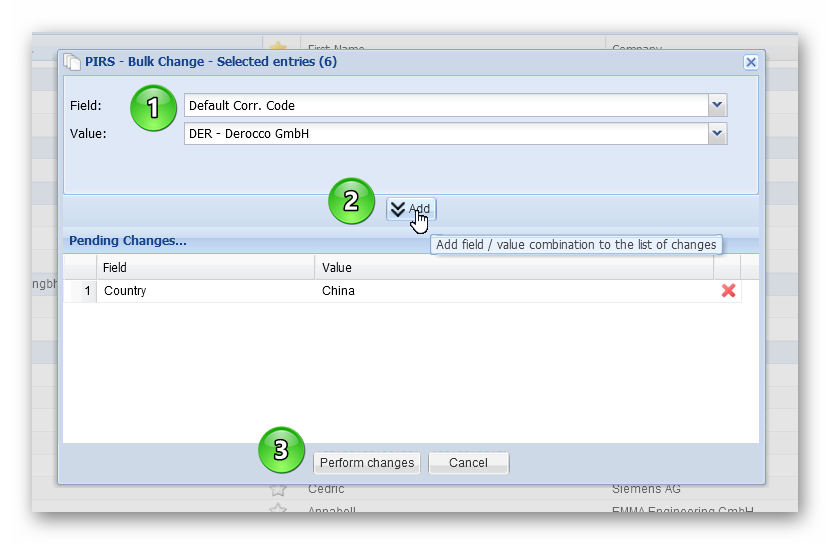Toggle favorite star for Annabell
This screenshot has width=830, height=544.
coord(278,510)
